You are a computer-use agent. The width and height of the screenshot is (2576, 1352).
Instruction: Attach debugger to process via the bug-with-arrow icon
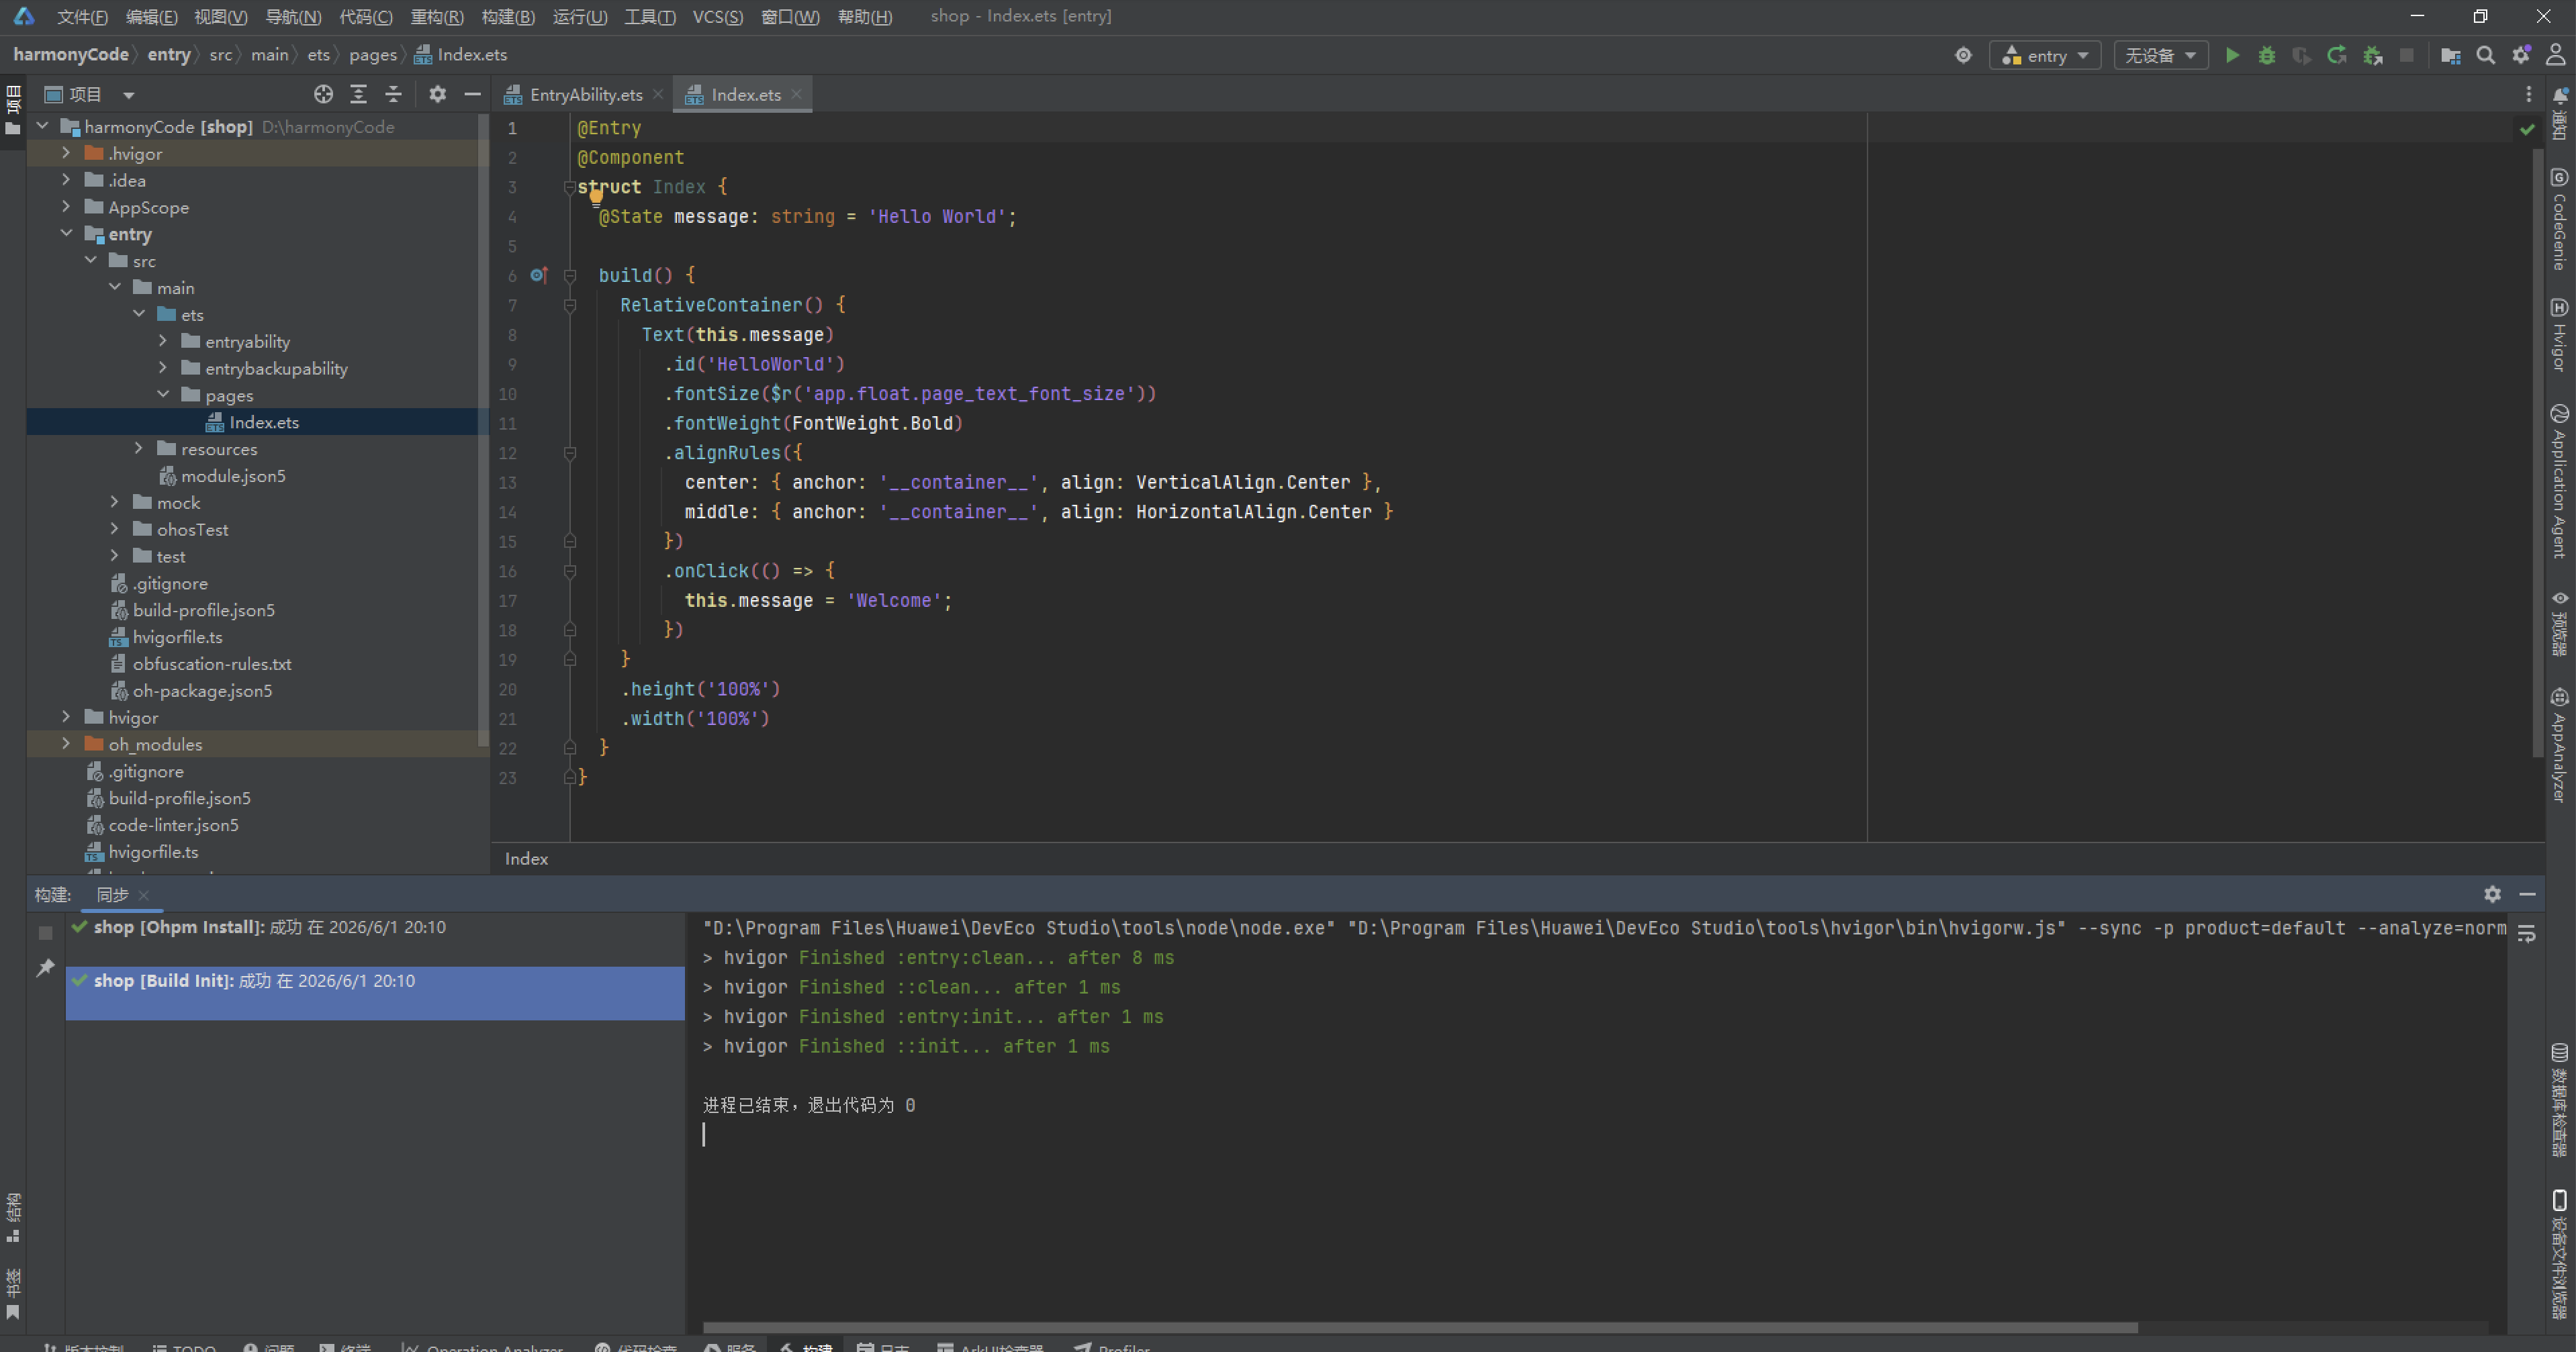(x=2372, y=56)
